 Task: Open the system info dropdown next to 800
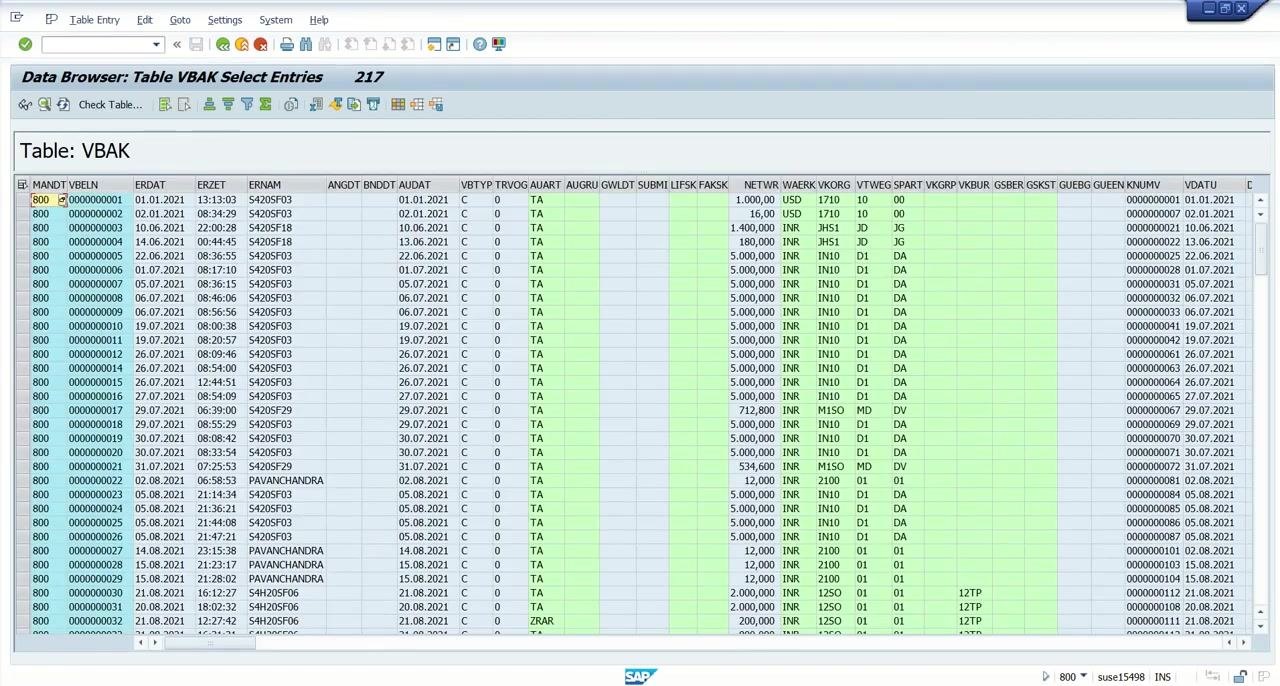click(1085, 677)
